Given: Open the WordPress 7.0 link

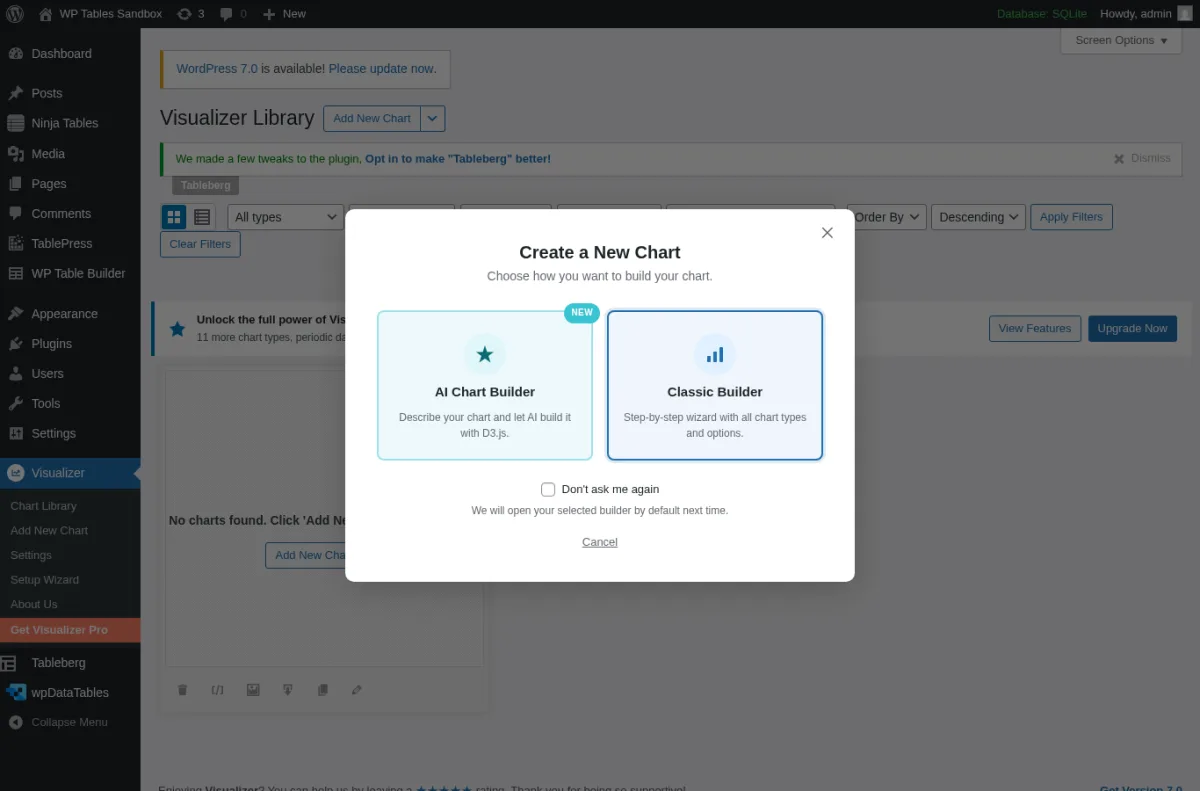Looking at the screenshot, I should tap(217, 69).
